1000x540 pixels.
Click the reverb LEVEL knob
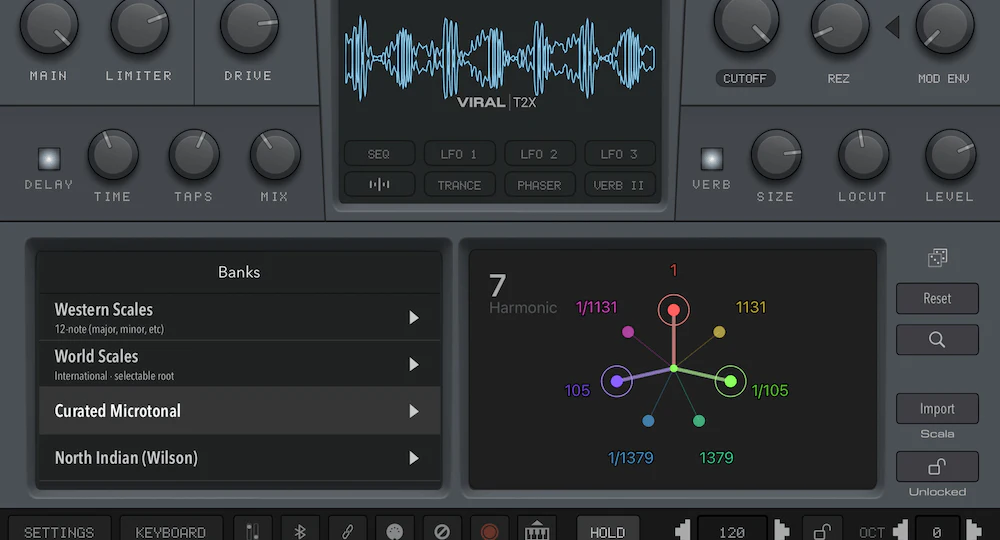(950, 154)
